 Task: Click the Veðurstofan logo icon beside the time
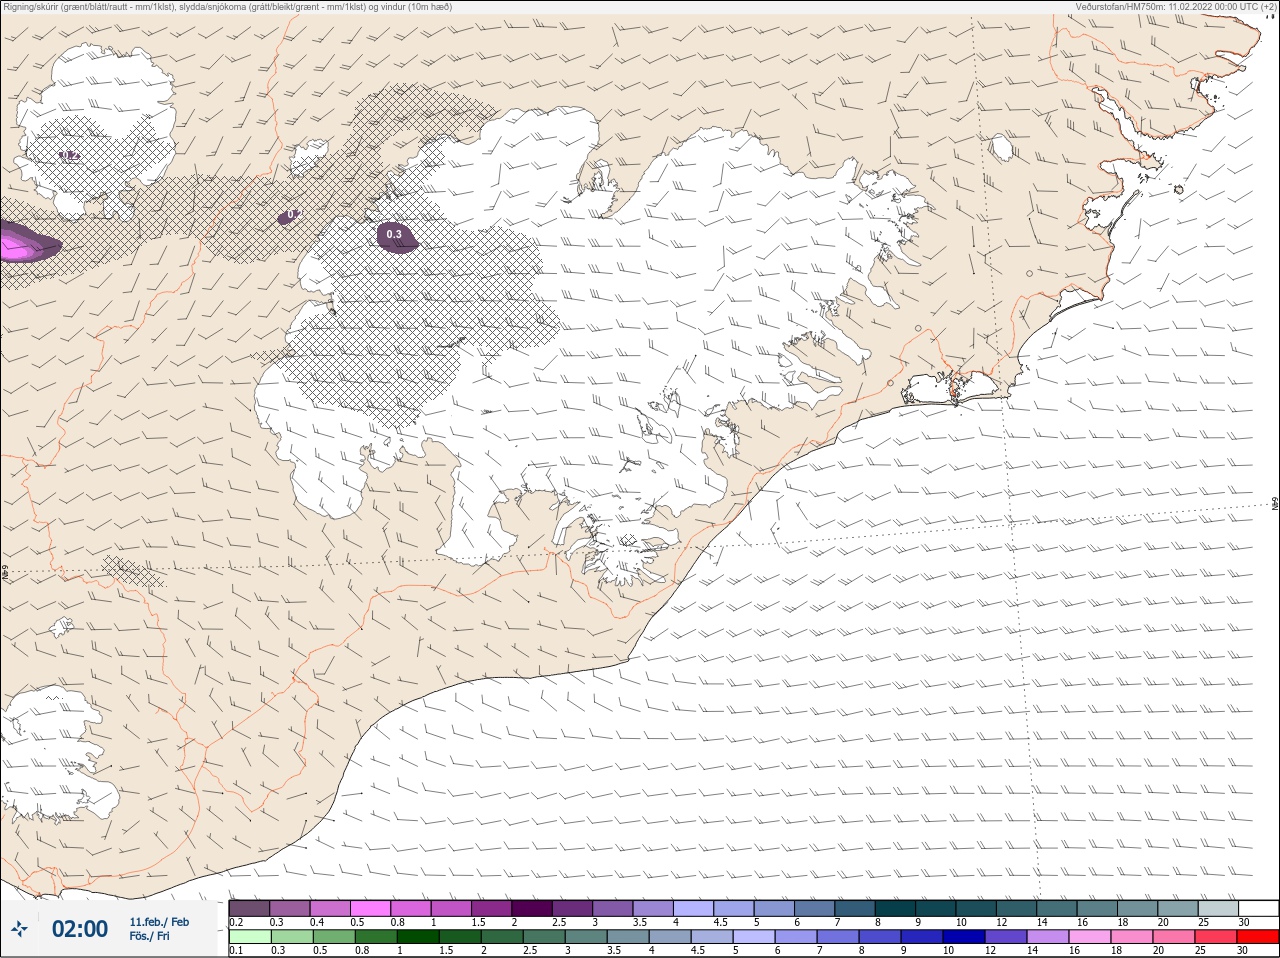(19, 929)
